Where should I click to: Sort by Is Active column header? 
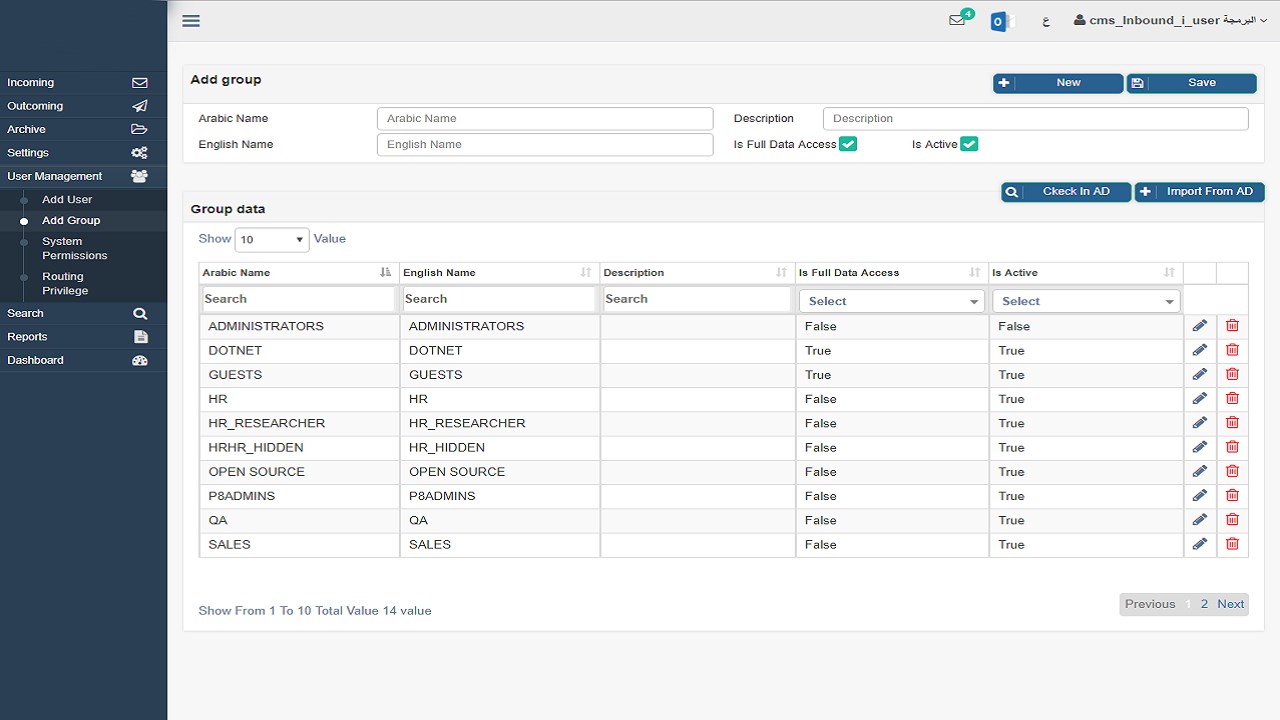pyautogui.click(x=1086, y=273)
